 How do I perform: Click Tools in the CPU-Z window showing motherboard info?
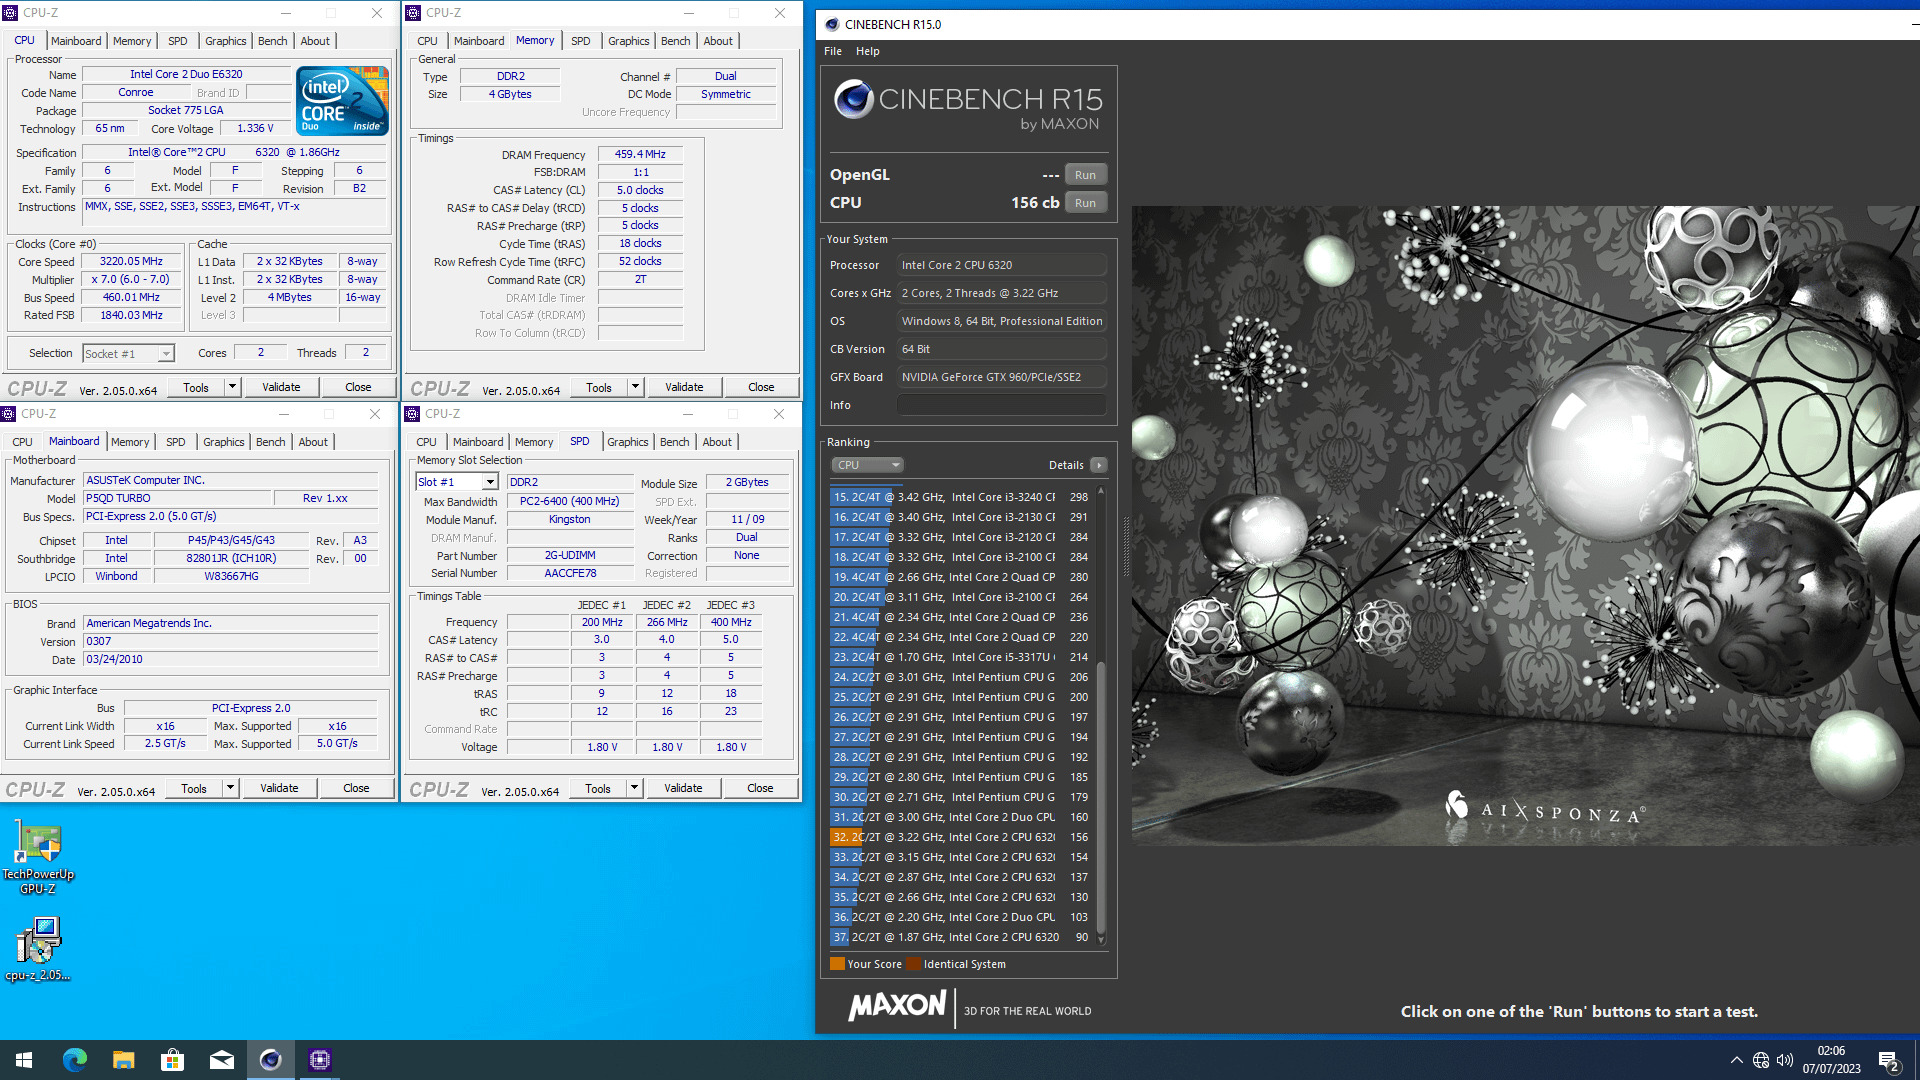[x=194, y=788]
